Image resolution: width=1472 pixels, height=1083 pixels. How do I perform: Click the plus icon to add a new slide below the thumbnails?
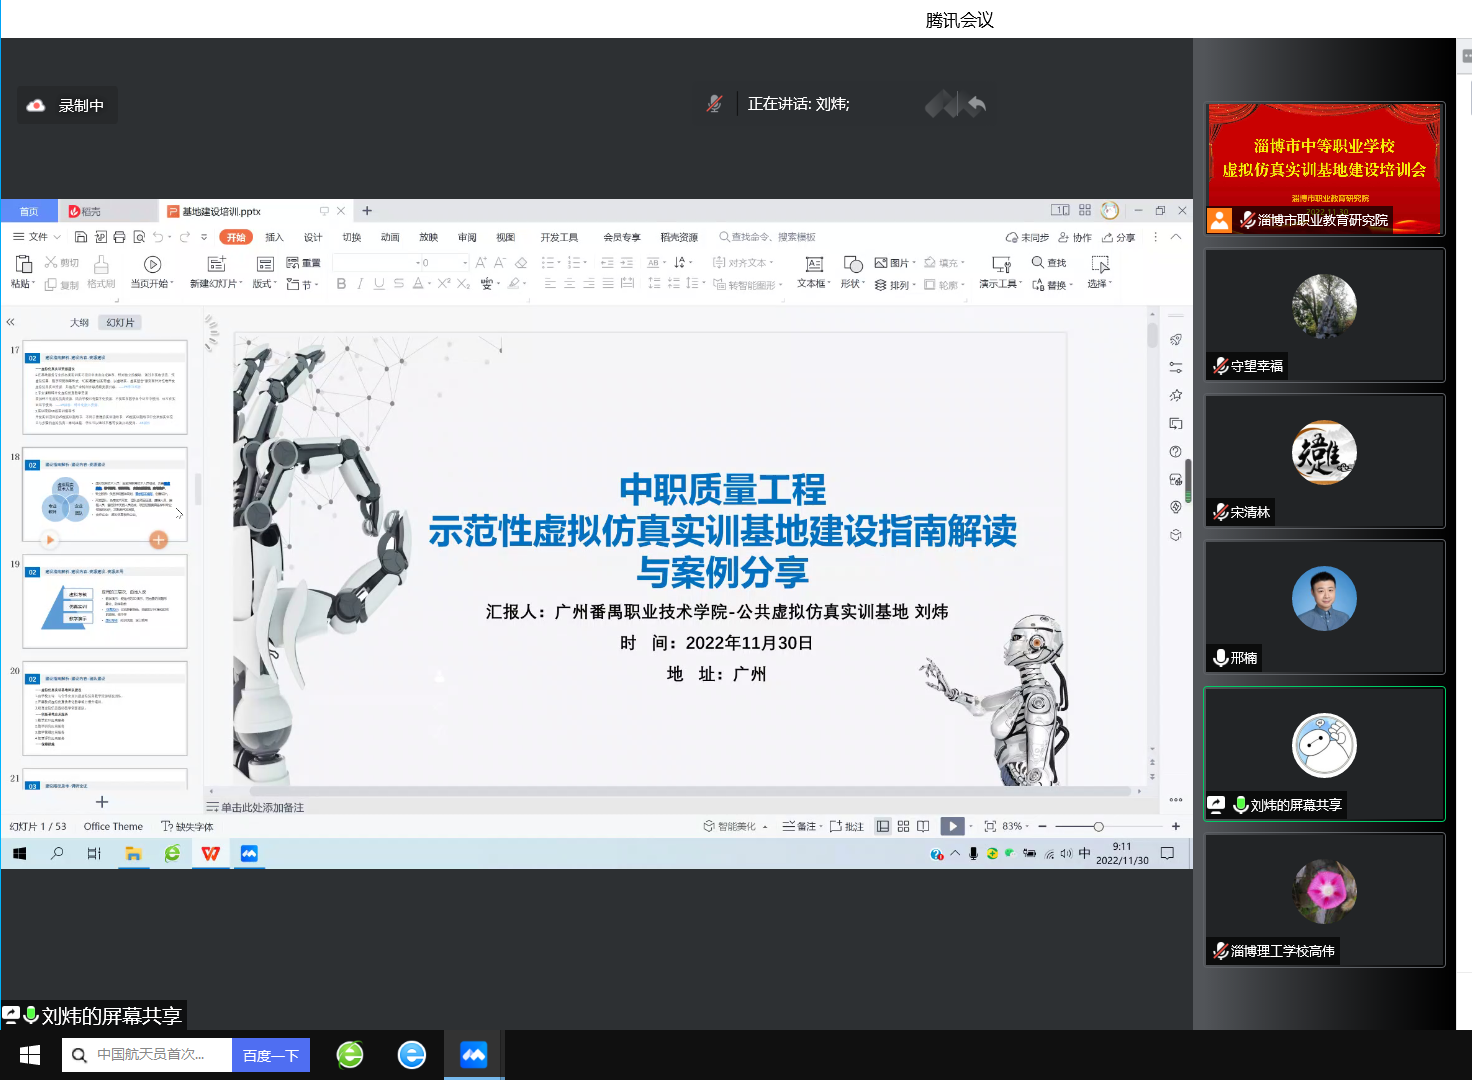click(101, 802)
